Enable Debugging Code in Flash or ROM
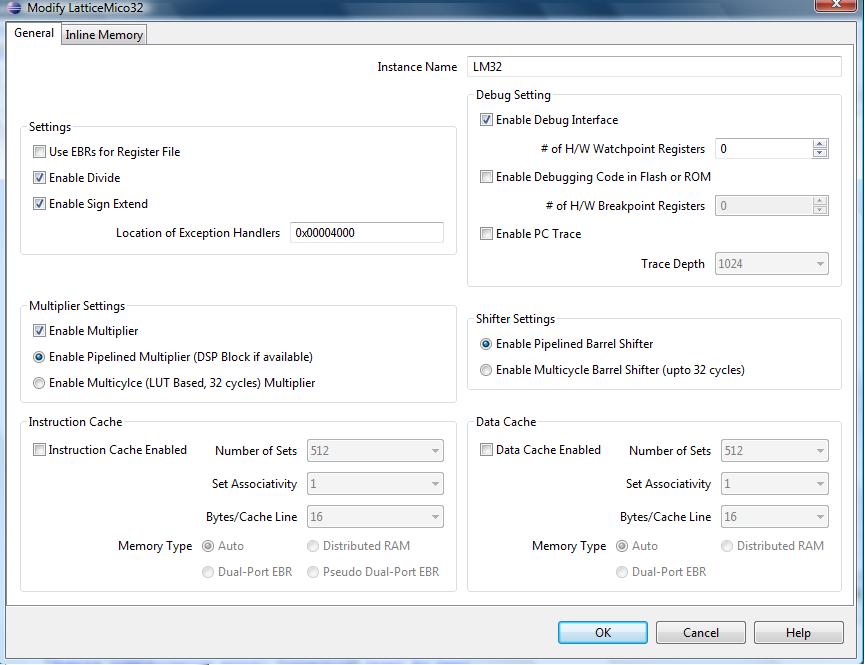This screenshot has width=865, height=665. (486, 177)
